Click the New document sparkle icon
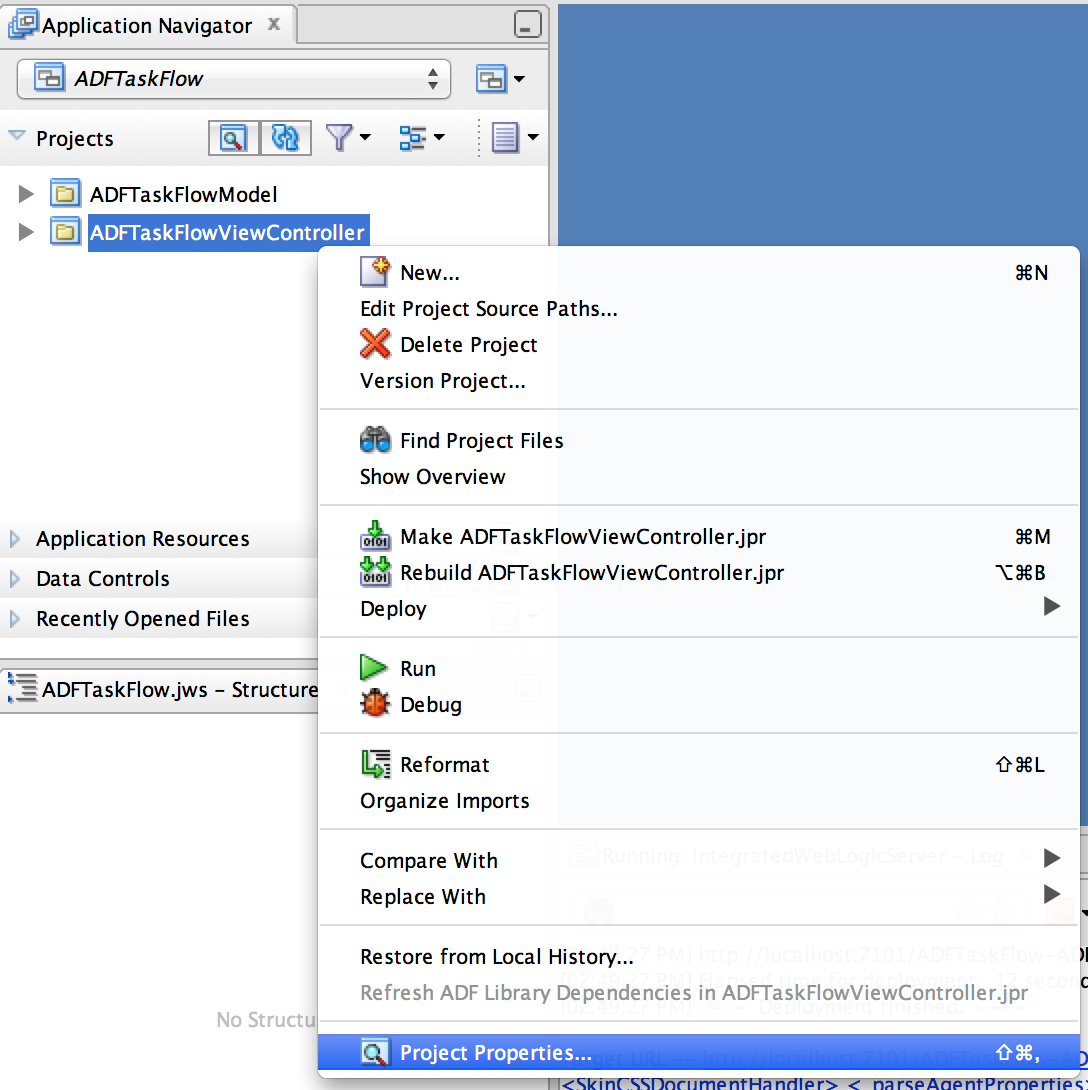1088x1090 pixels. [x=375, y=272]
